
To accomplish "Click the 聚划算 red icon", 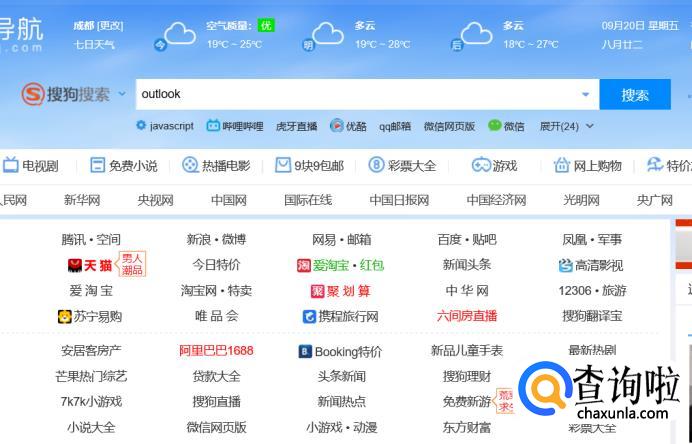I will click(x=318, y=291).
